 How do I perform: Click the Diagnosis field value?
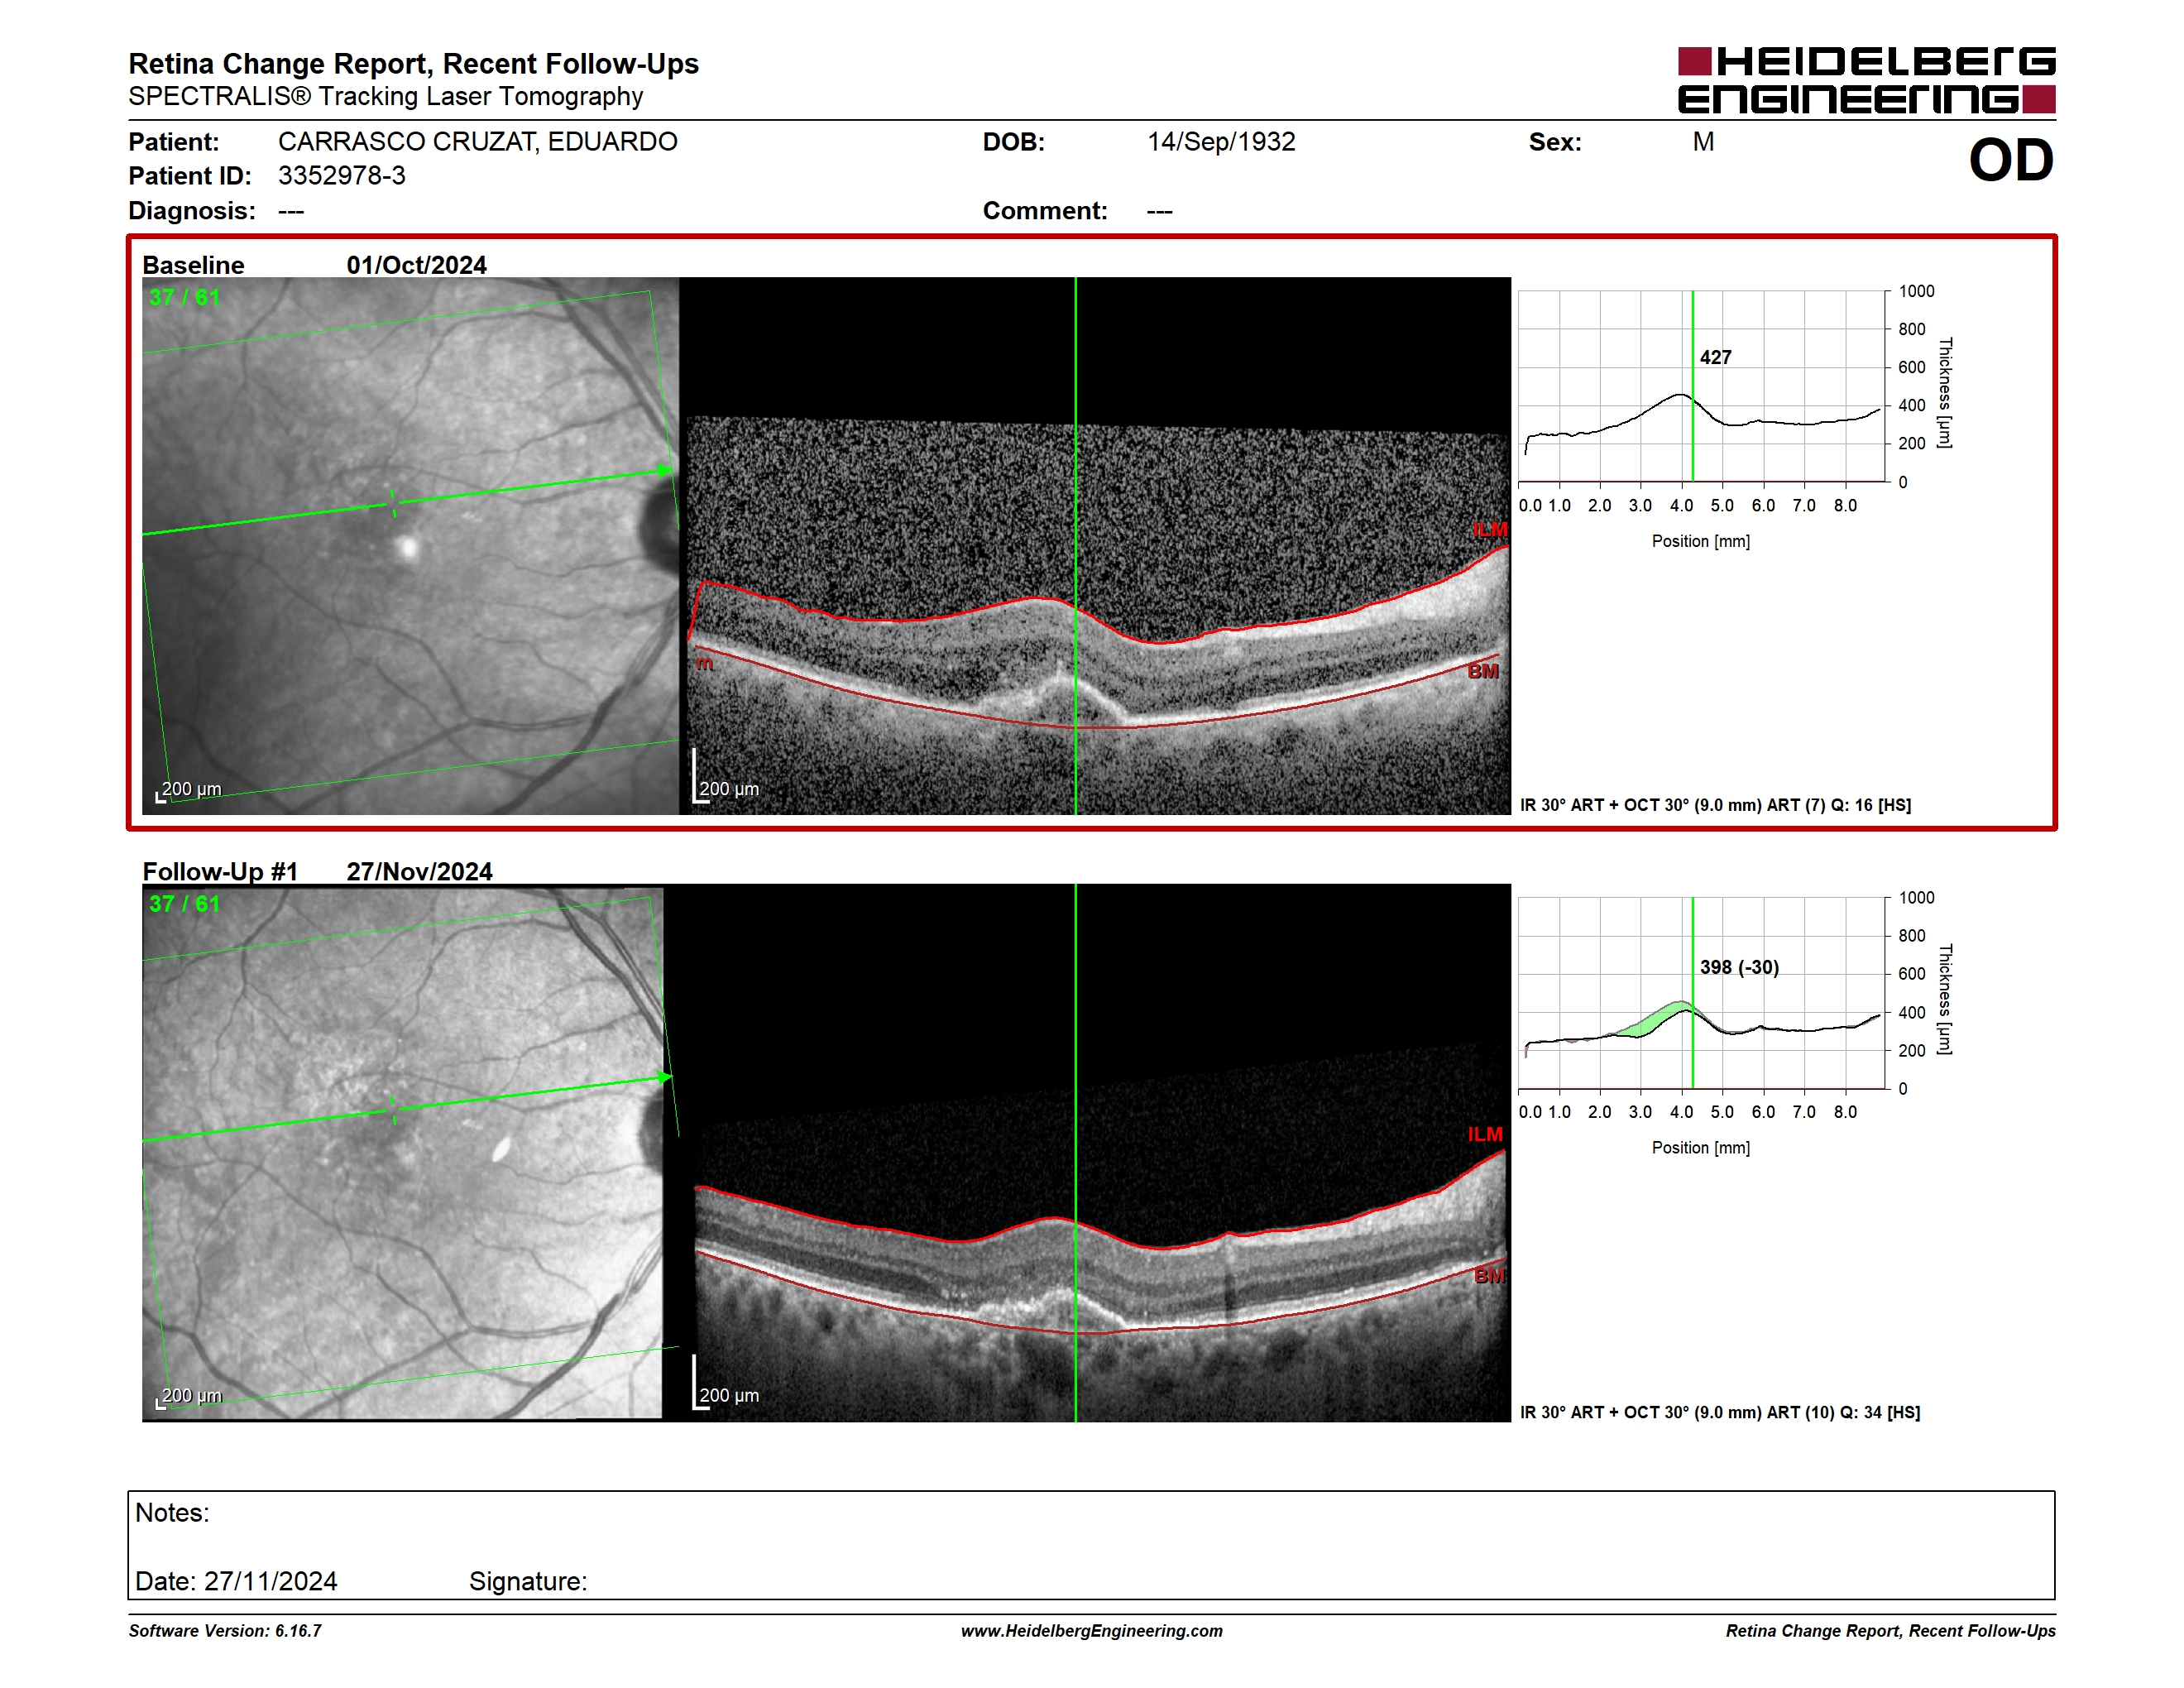pyautogui.click(x=291, y=211)
